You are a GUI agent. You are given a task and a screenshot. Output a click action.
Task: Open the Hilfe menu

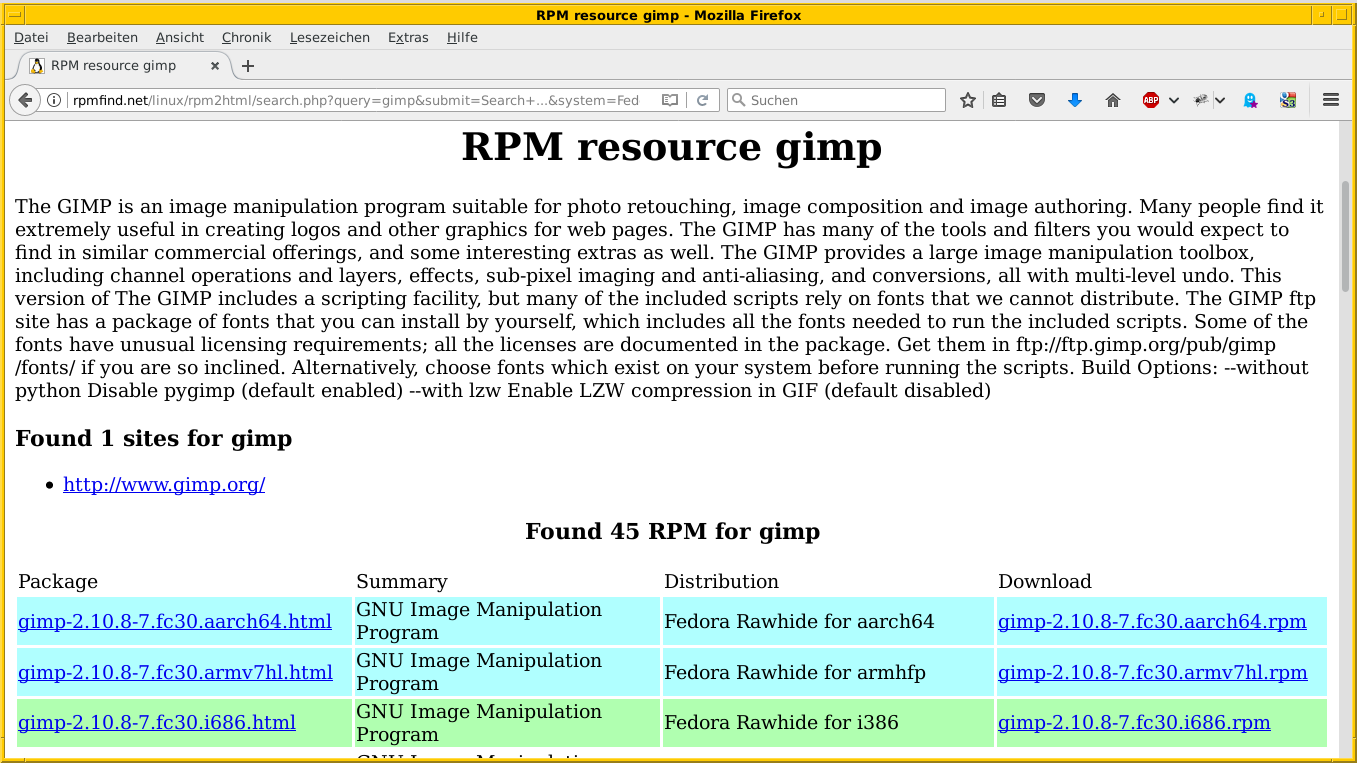click(x=462, y=37)
